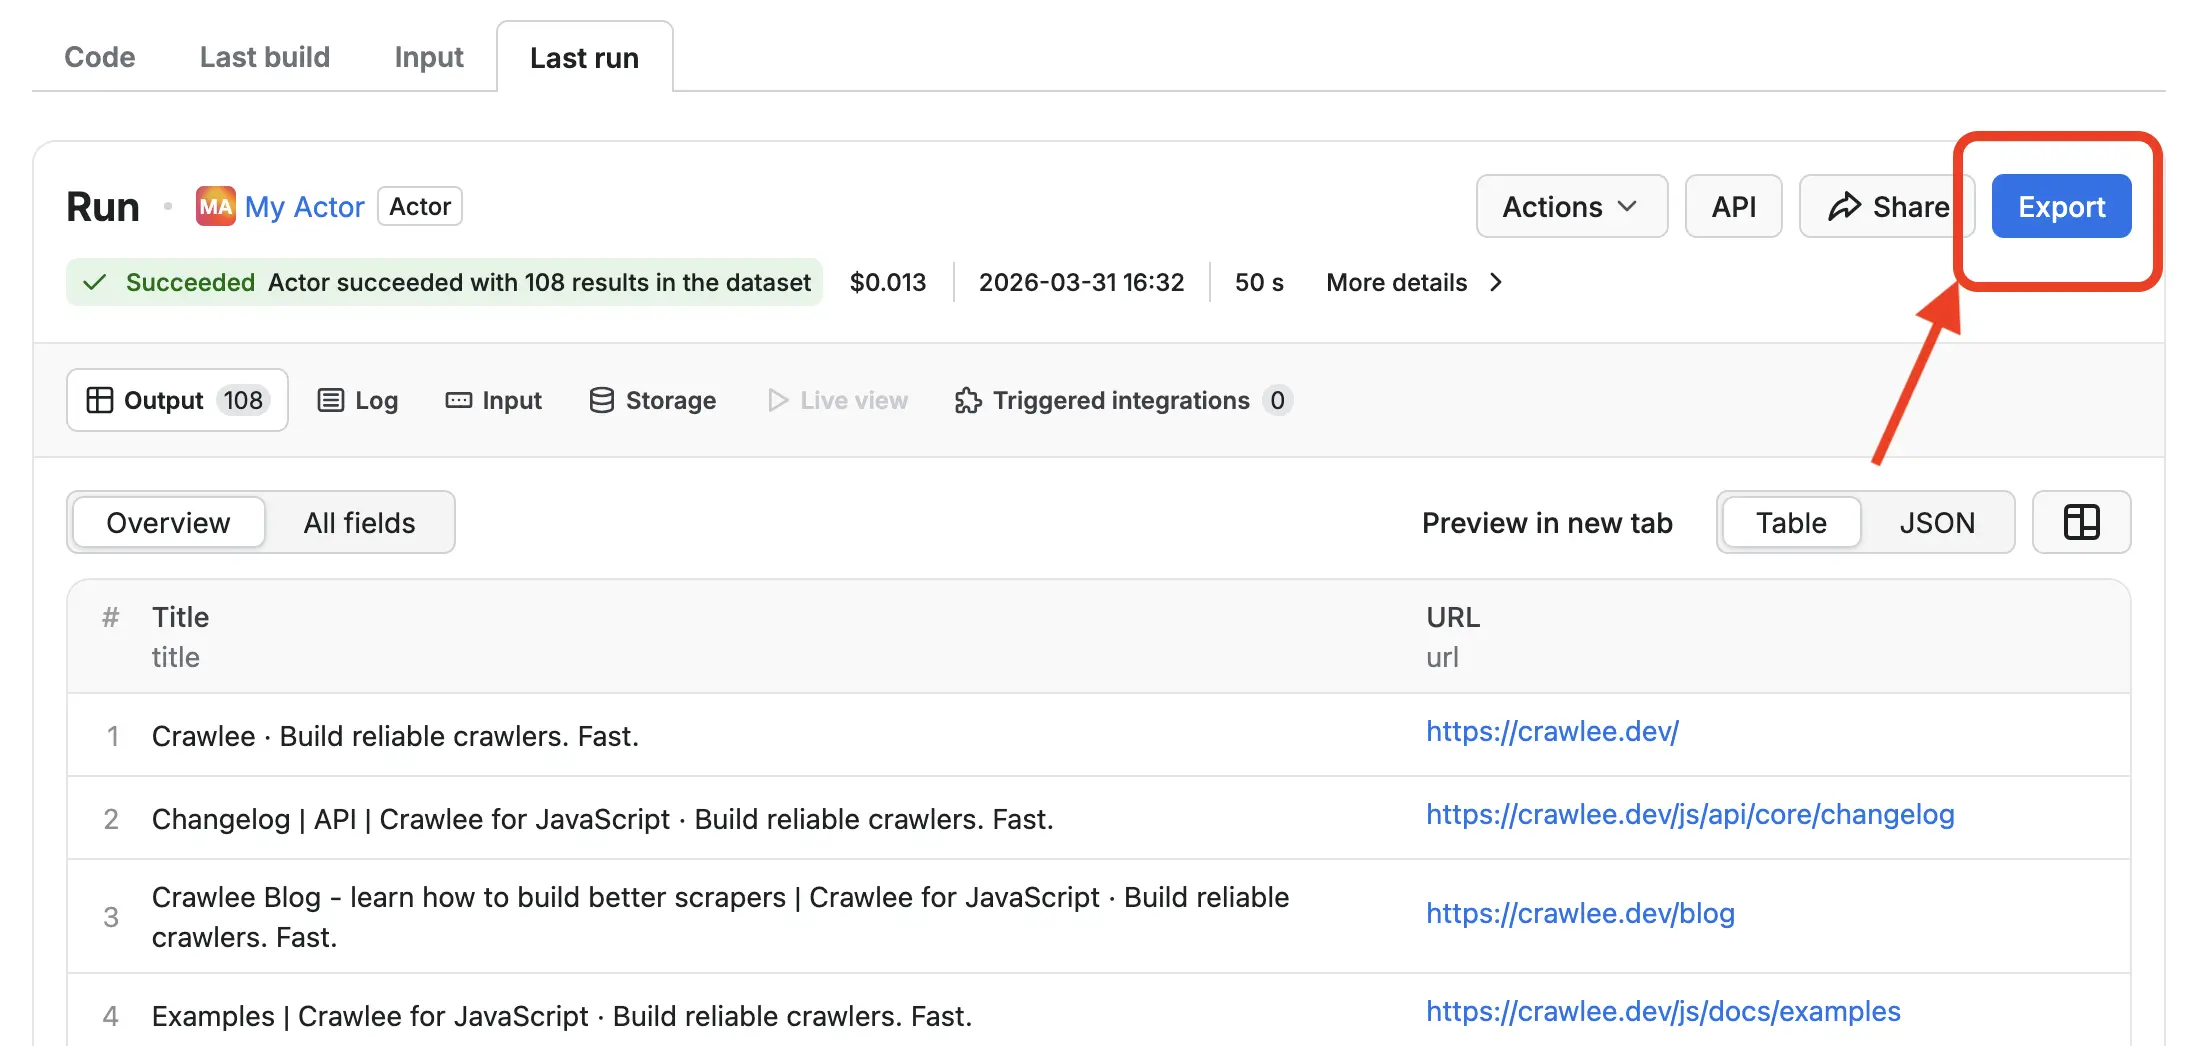Open the Storage run tab

[652, 400]
